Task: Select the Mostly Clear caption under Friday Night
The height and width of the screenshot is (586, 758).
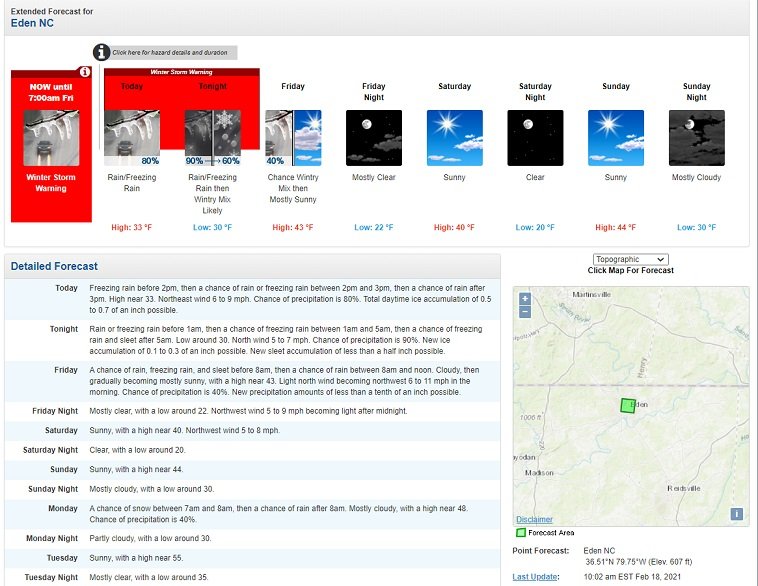Action: (374, 177)
